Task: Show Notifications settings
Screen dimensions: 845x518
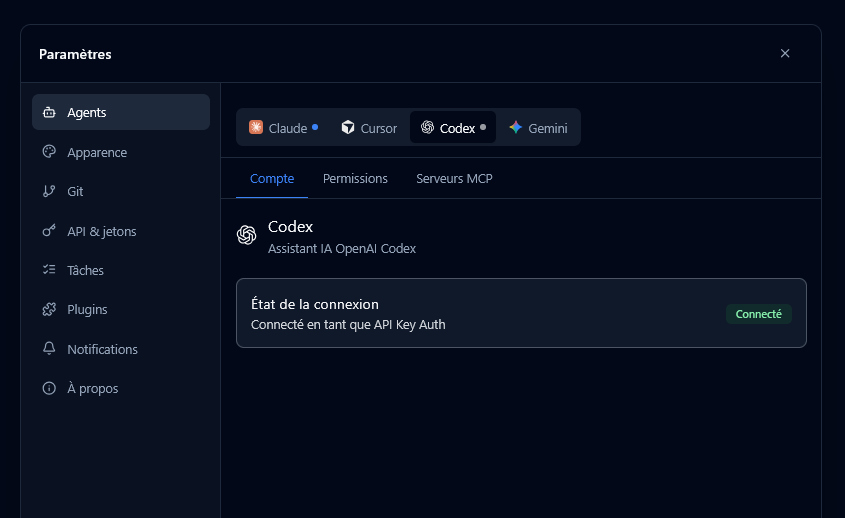Action: coord(121,349)
